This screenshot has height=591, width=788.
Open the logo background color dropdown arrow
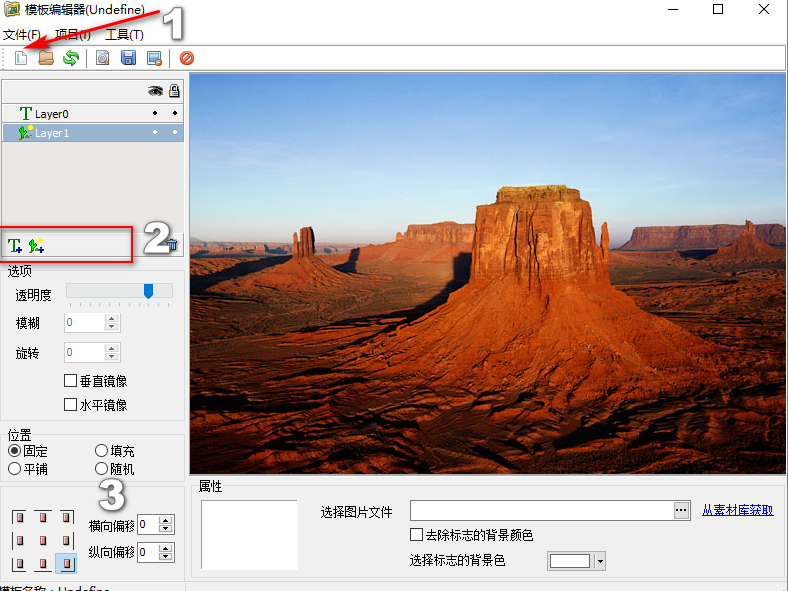click(600, 561)
